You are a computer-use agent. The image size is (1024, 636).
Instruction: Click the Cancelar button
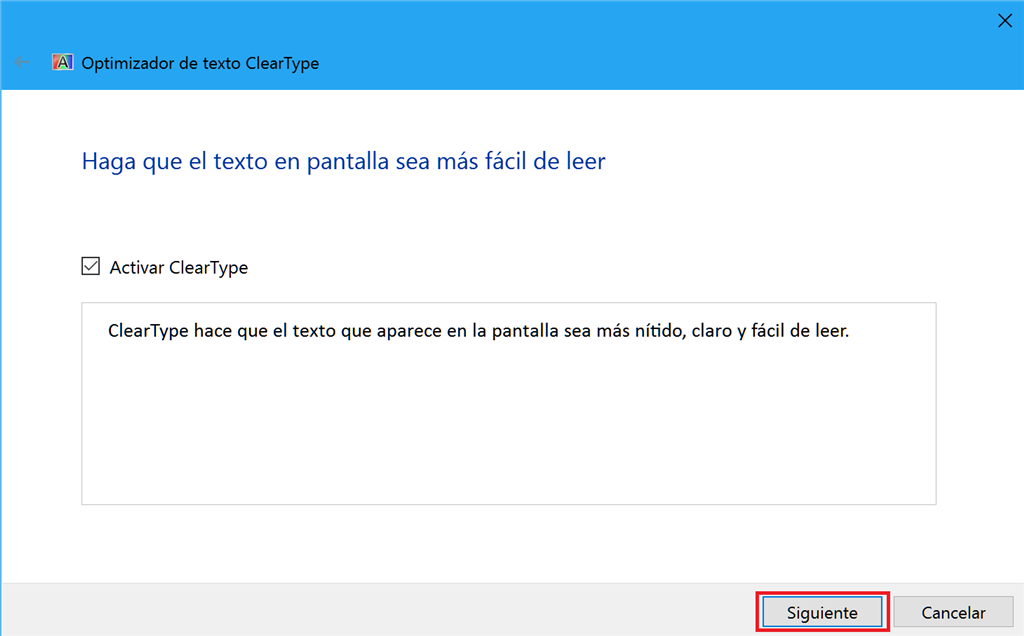click(953, 612)
